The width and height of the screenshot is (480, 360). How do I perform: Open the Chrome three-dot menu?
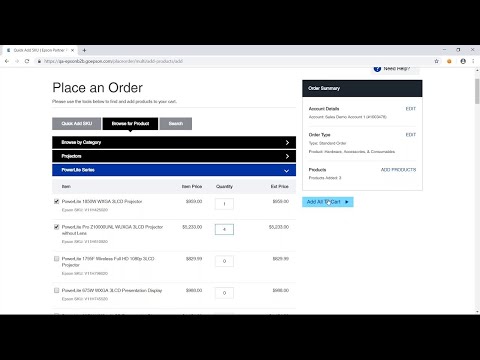pos(473,61)
